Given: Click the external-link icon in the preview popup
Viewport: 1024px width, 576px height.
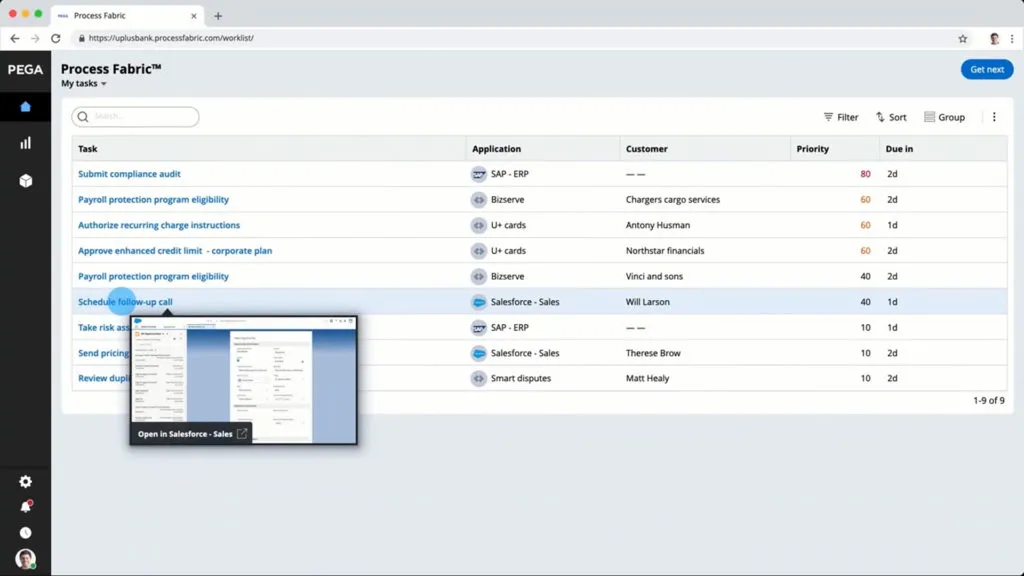Looking at the screenshot, I should tap(242, 434).
